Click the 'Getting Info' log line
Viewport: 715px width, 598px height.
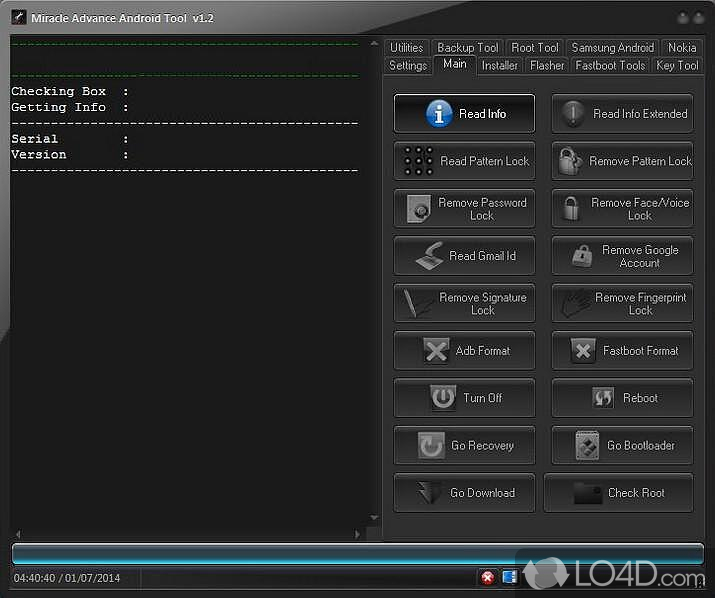(70, 107)
